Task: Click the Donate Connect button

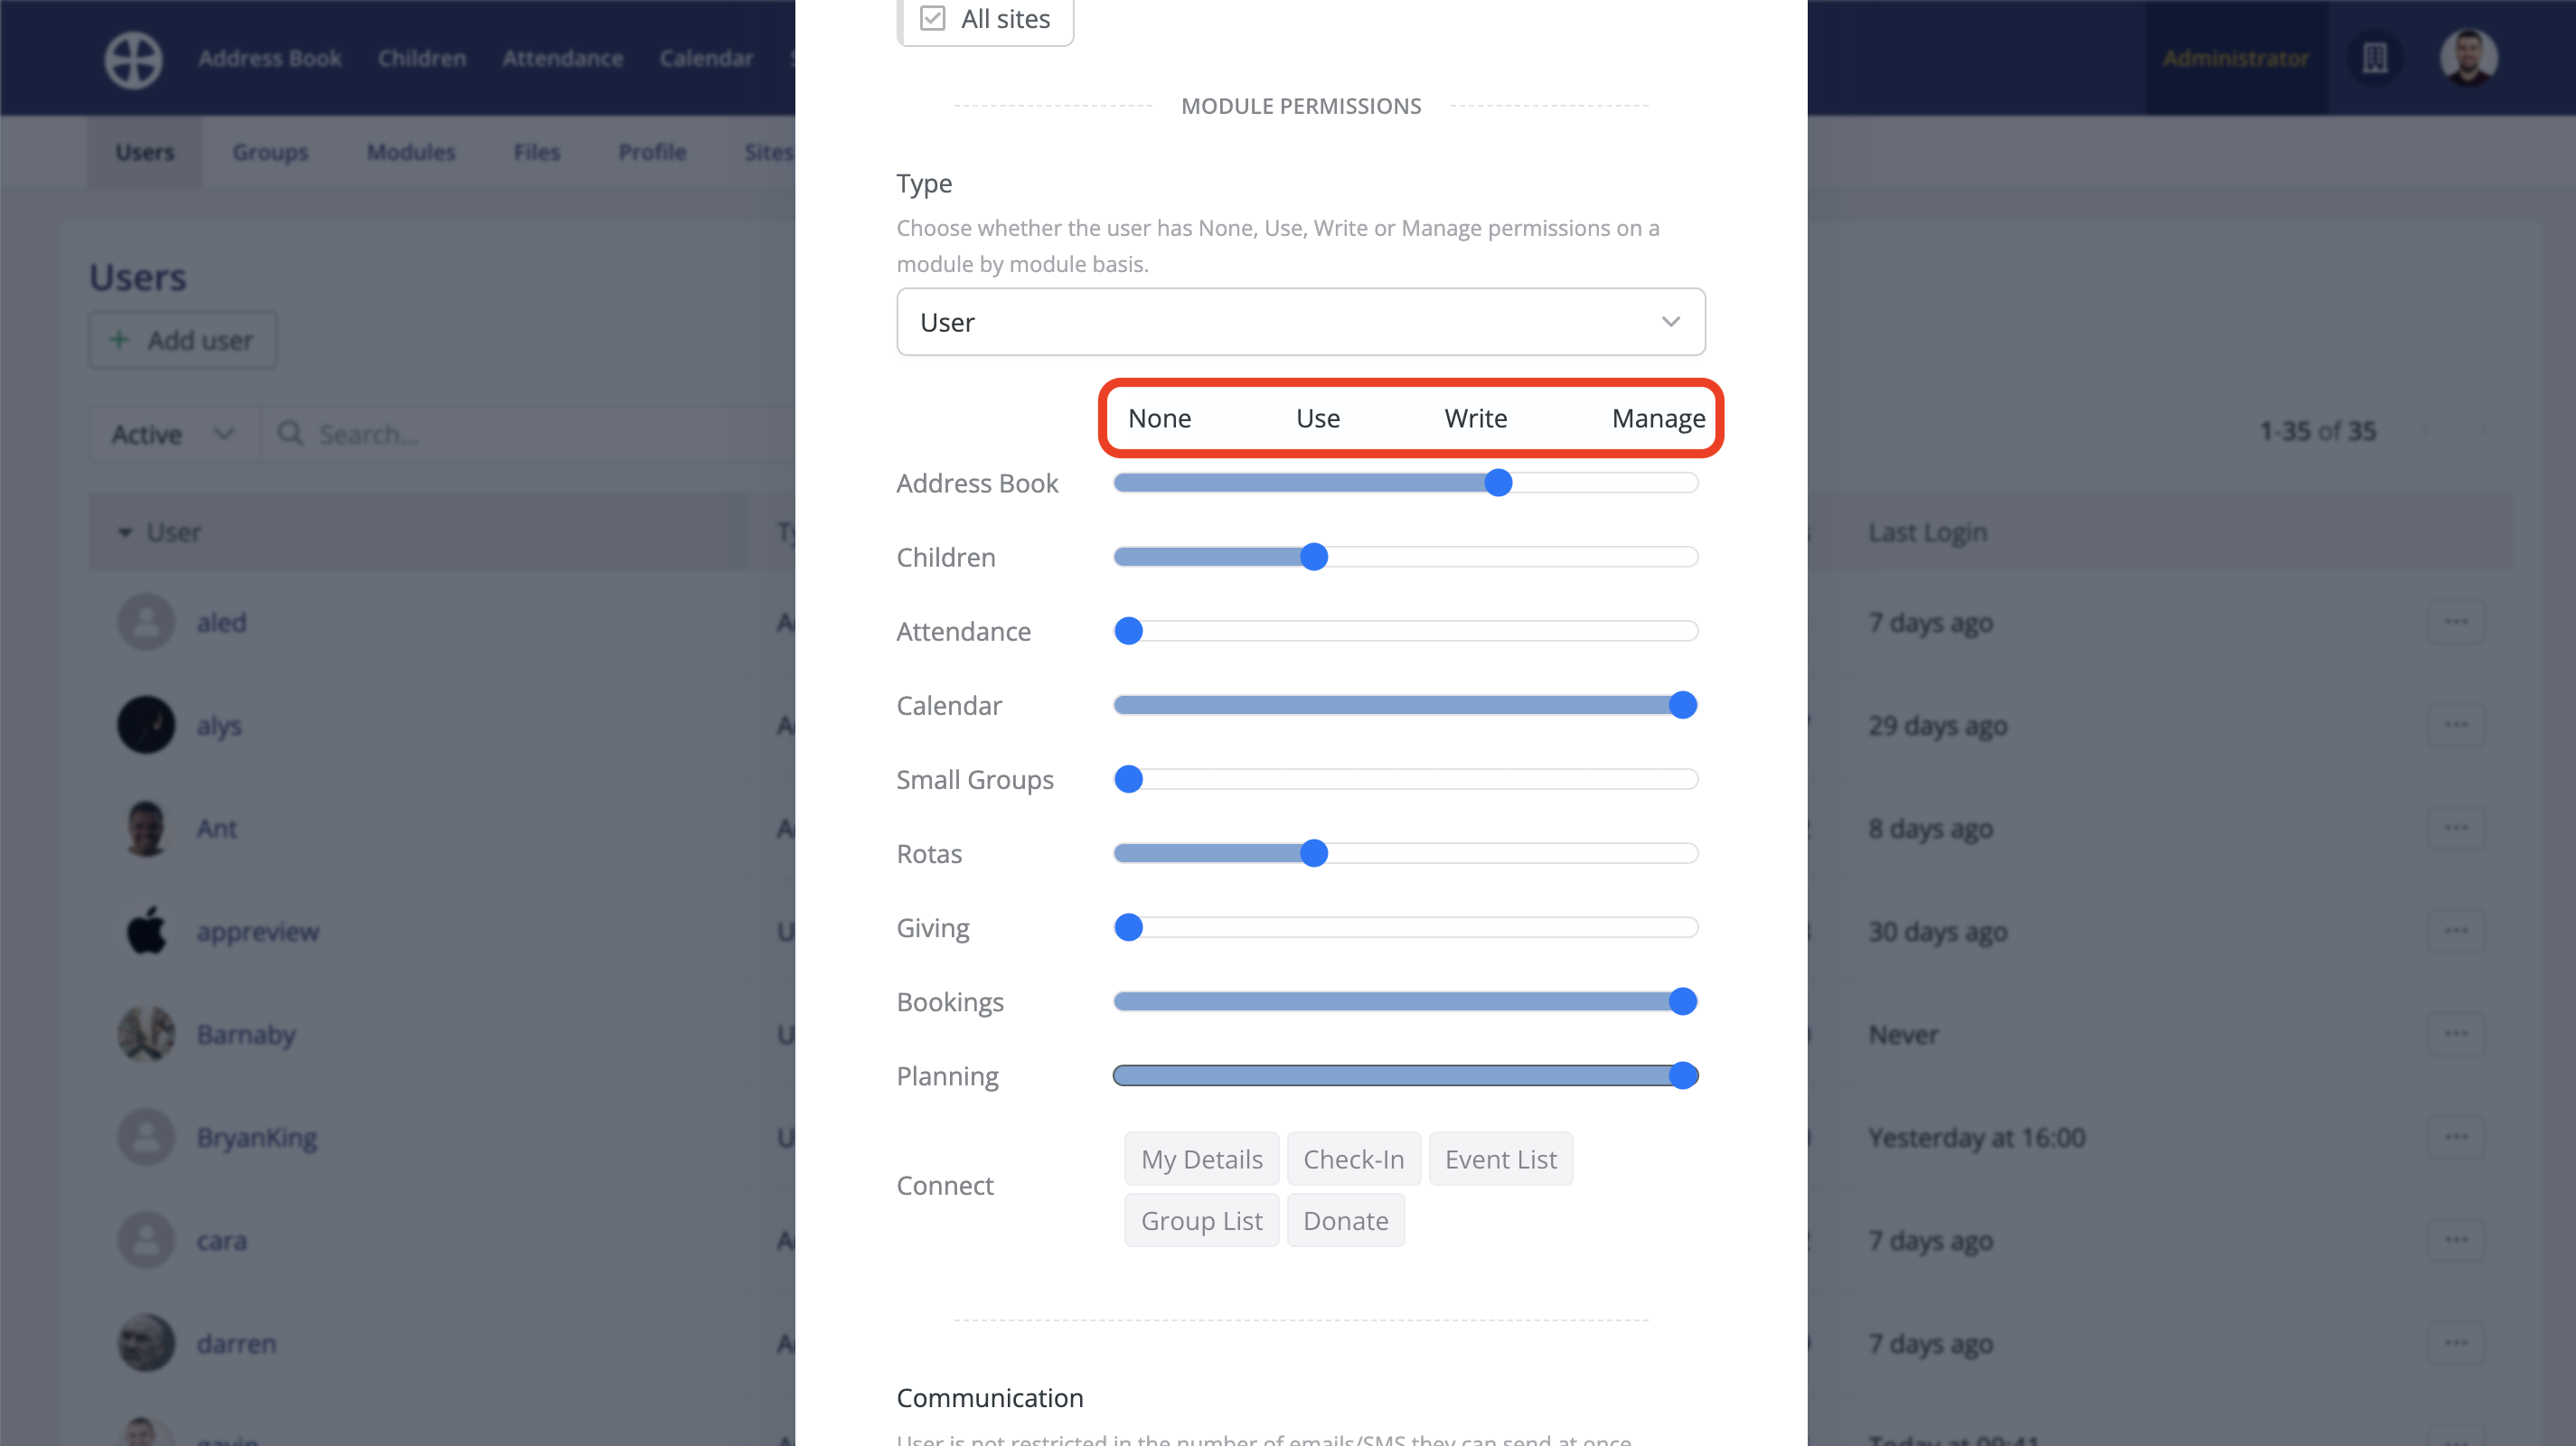Action: click(x=1345, y=1220)
